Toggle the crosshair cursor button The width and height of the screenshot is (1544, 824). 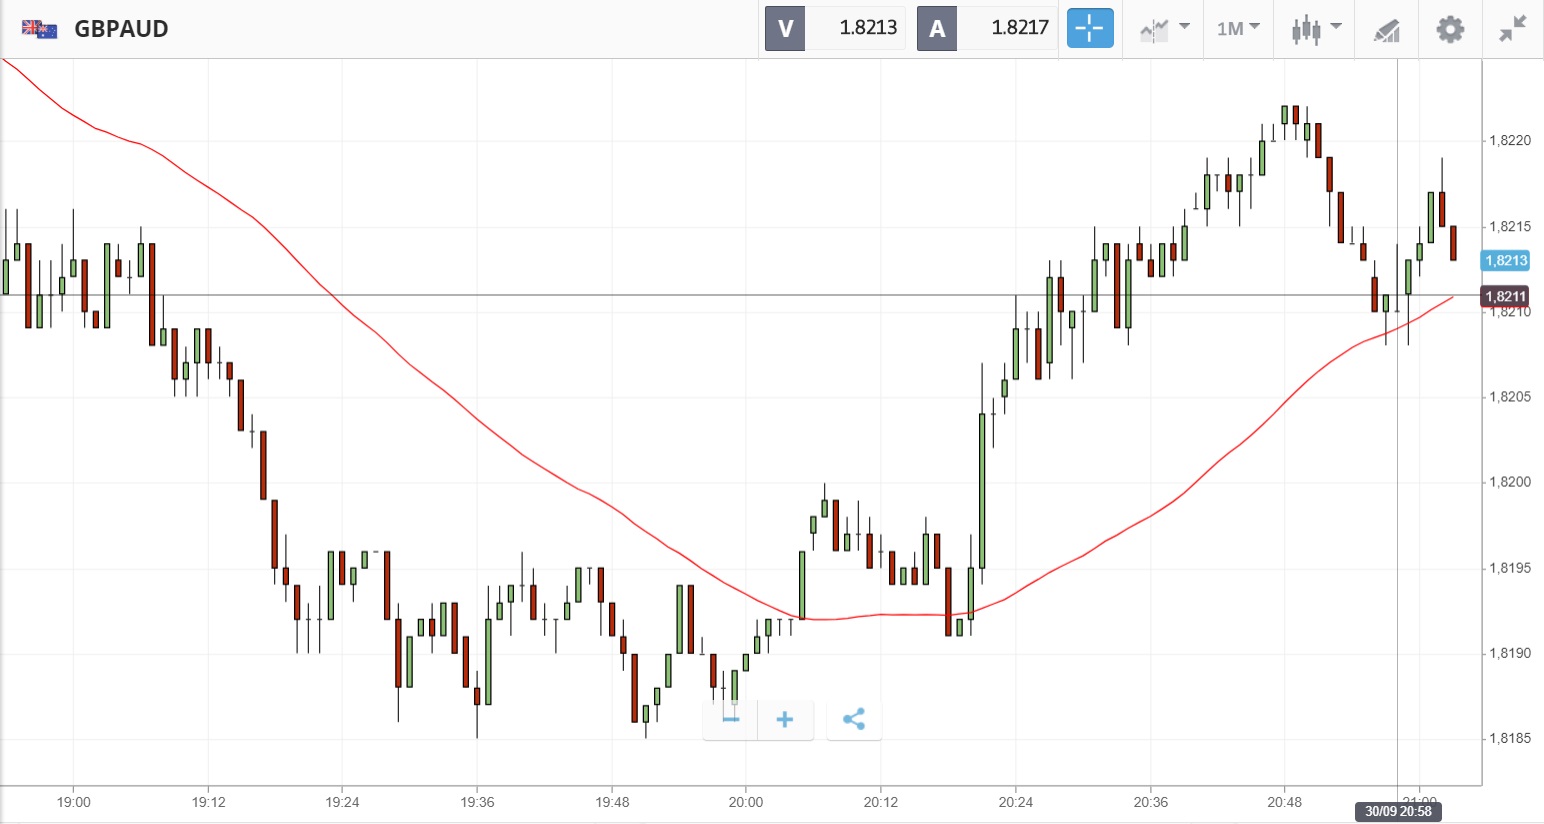[1089, 28]
